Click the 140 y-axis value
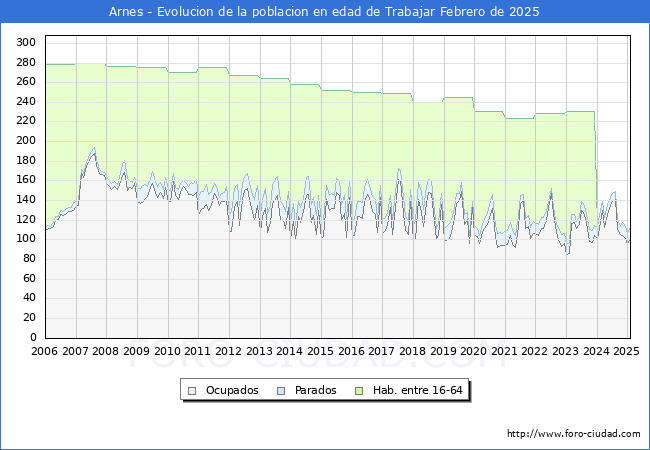The image size is (650, 450). click(x=26, y=200)
